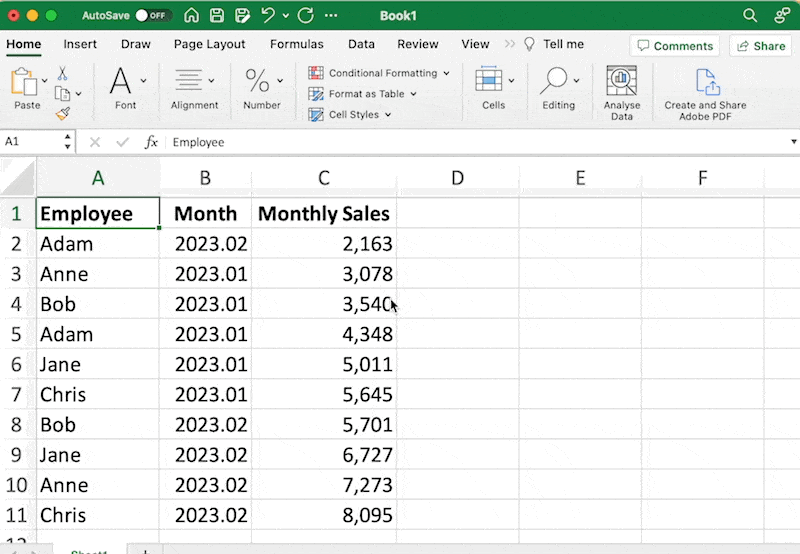
Task: Open the Cells group button
Action: click(494, 88)
